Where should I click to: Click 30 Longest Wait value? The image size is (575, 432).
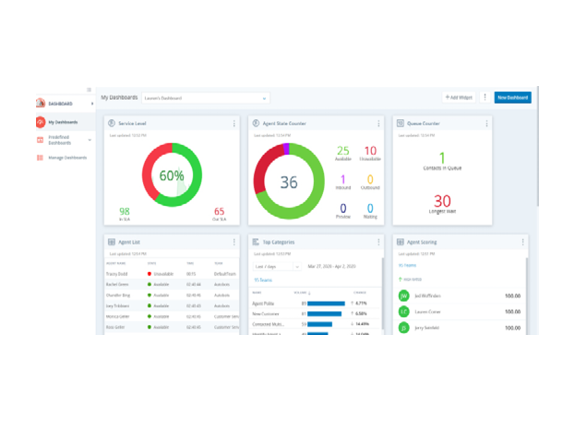[442, 201]
